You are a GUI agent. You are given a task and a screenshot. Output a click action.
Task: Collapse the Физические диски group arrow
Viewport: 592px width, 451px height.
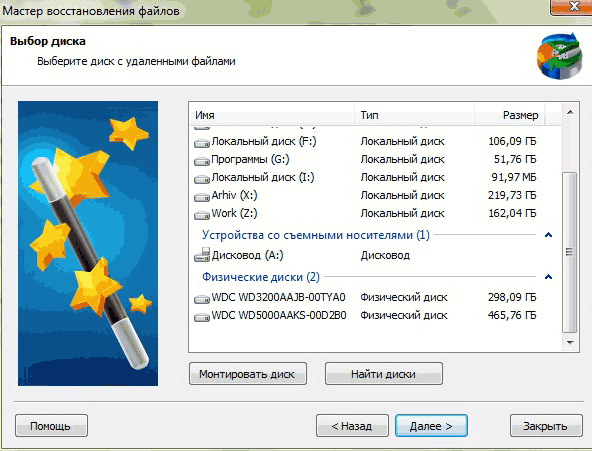click(549, 277)
